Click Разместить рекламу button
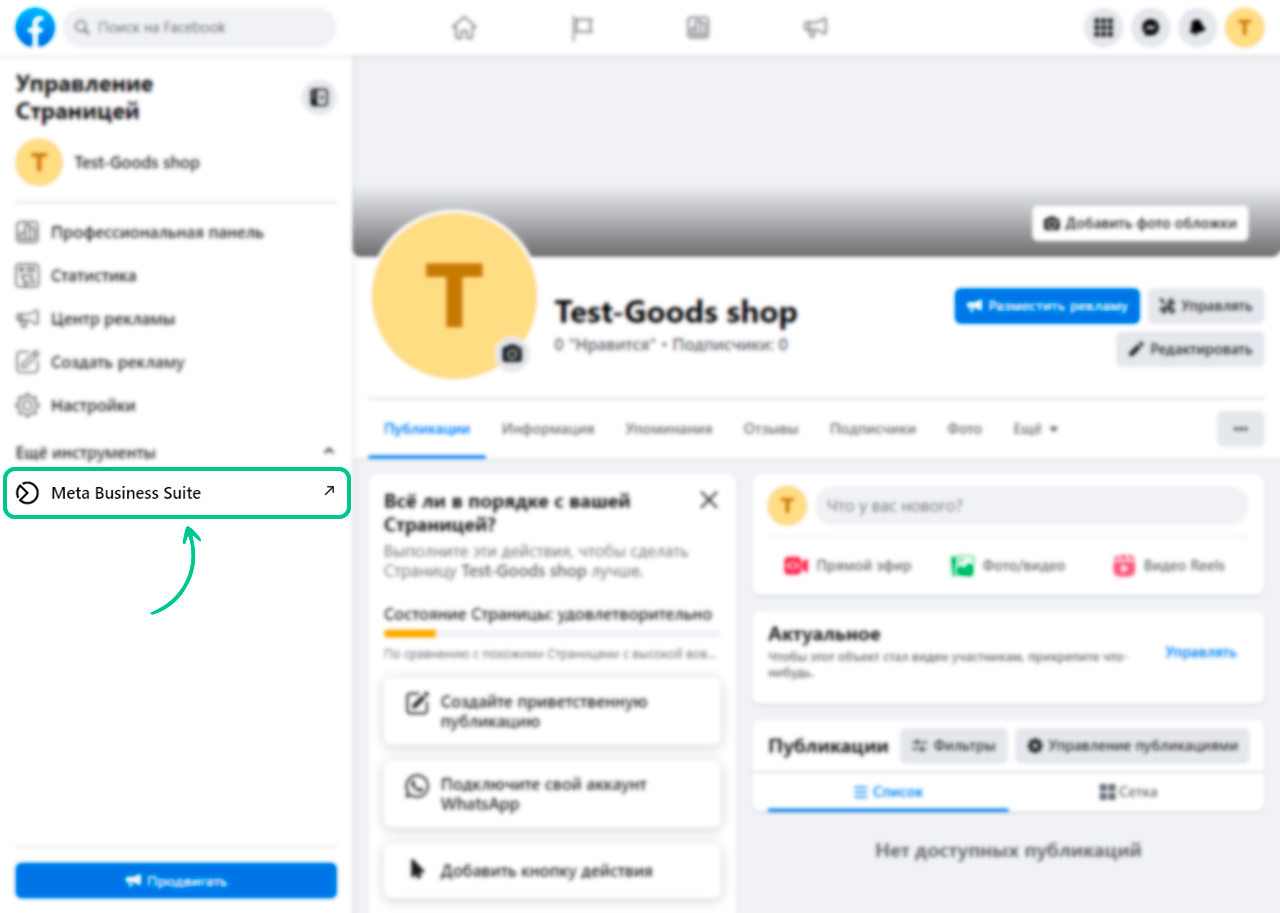 1047,306
